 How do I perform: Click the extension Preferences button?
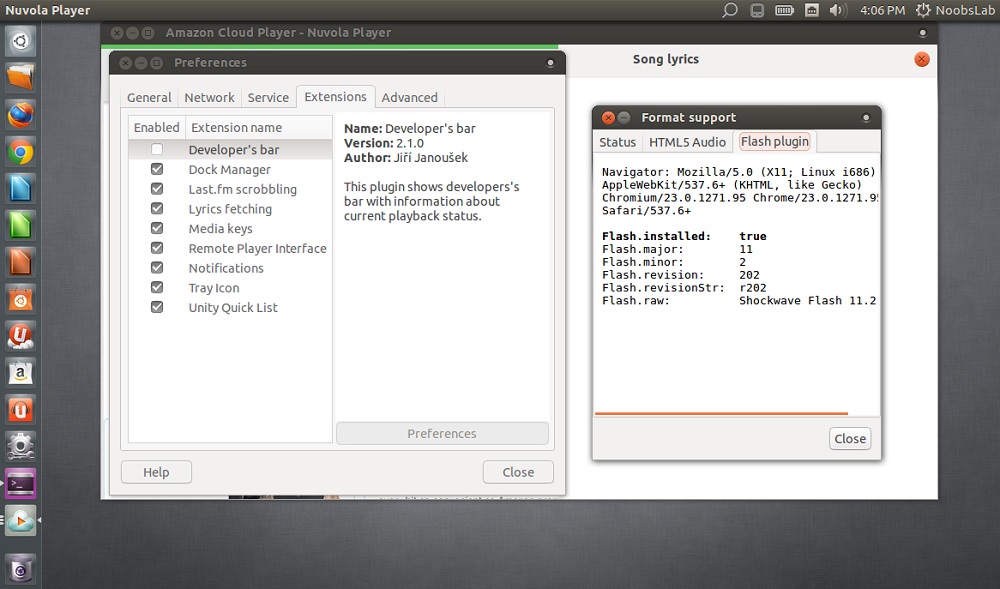[442, 433]
